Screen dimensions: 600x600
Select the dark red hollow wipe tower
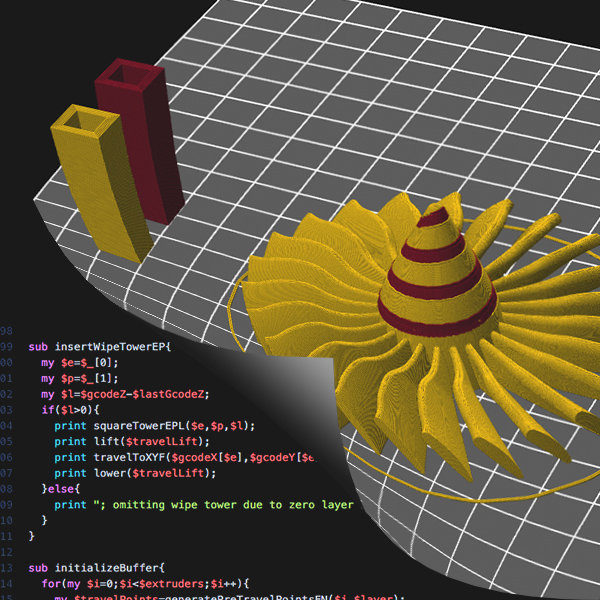pos(142,142)
